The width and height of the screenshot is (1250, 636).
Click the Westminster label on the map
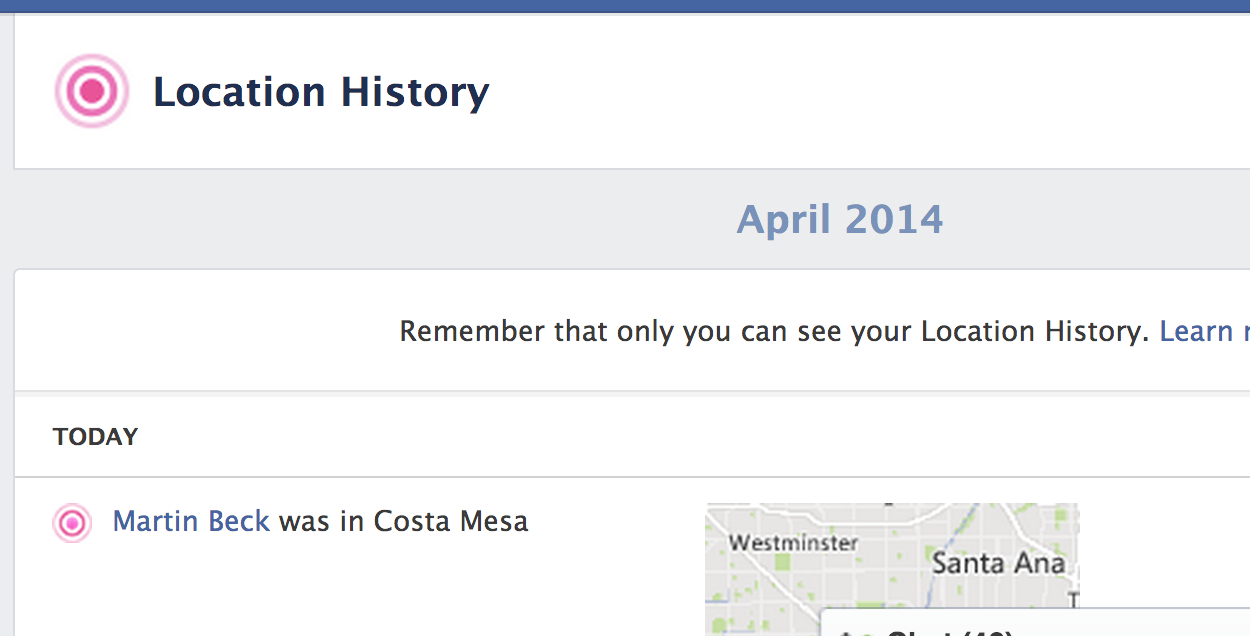[793, 544]
